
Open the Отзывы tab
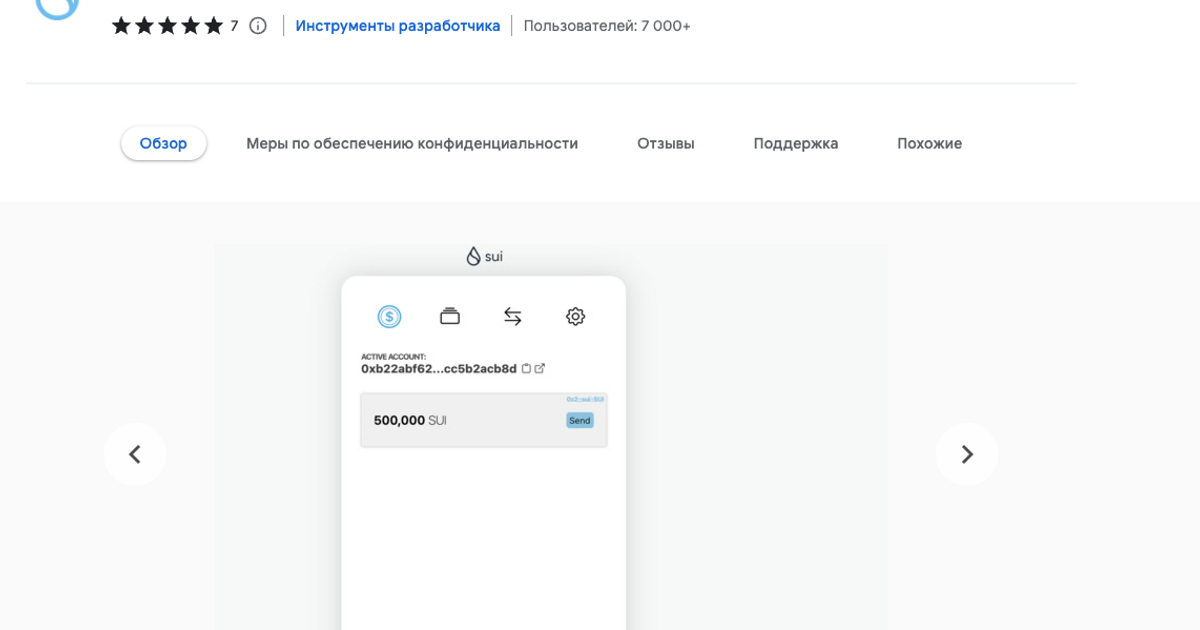pyautogui.click(x=666, y=143)
